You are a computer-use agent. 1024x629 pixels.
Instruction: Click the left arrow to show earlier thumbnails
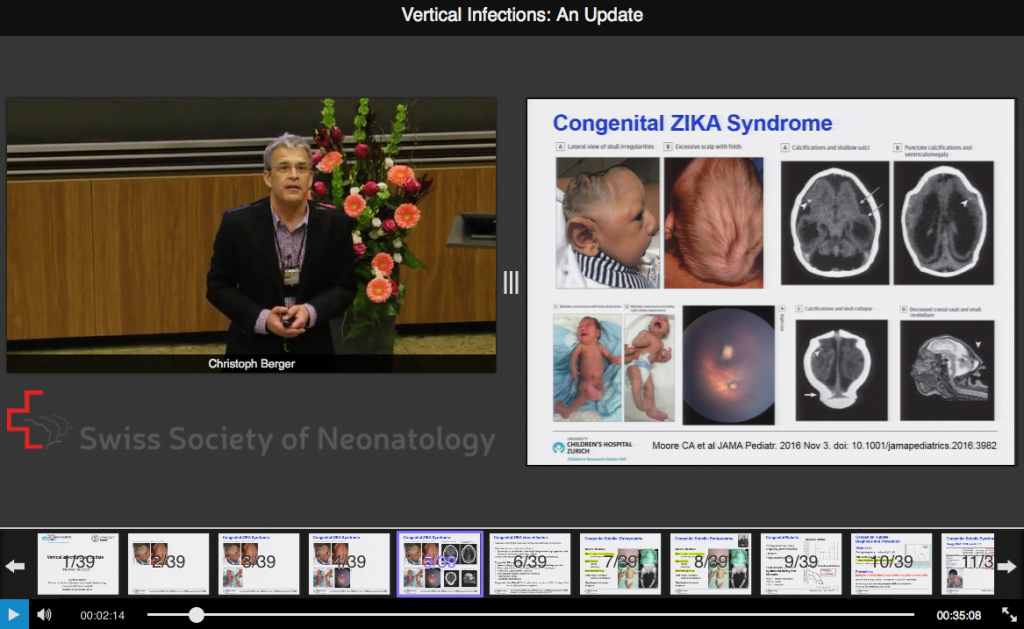point(15,566)
